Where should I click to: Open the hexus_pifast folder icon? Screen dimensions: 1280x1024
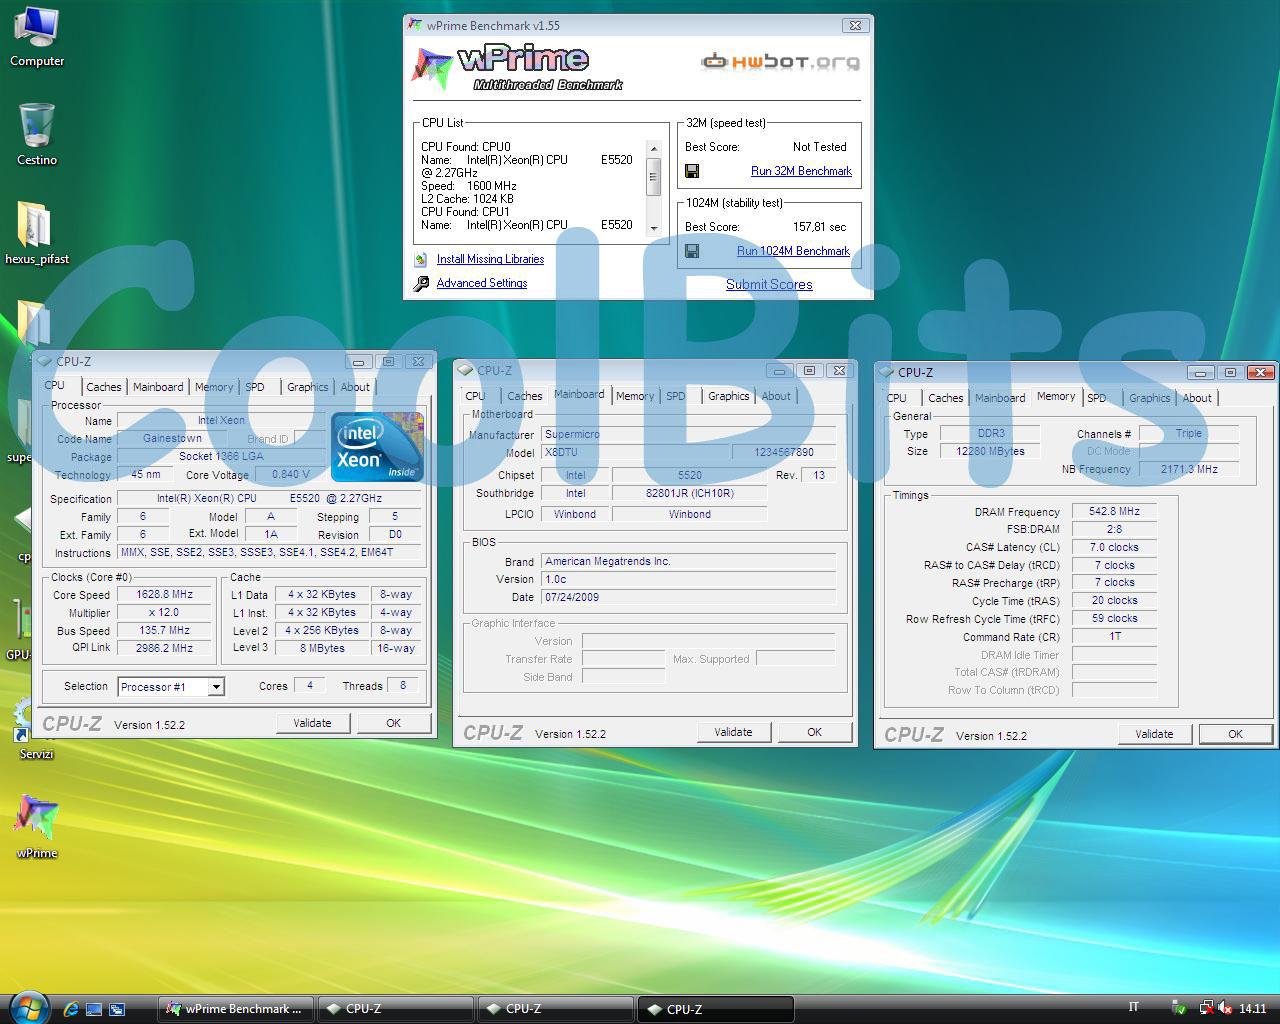(x=37, y=232)
